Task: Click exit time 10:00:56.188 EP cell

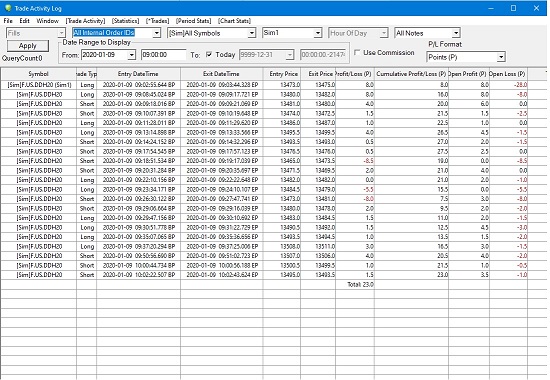Action: [x=221, y=265]
